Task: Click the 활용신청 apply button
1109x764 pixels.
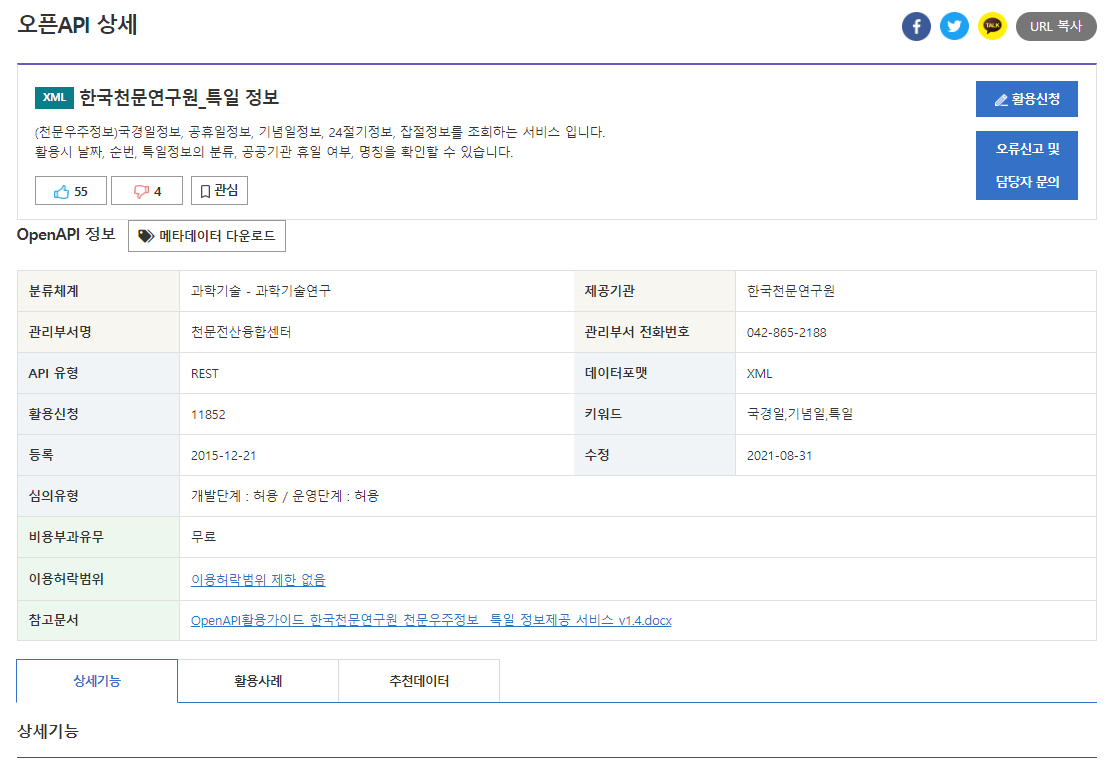Action: point(1026,99)
